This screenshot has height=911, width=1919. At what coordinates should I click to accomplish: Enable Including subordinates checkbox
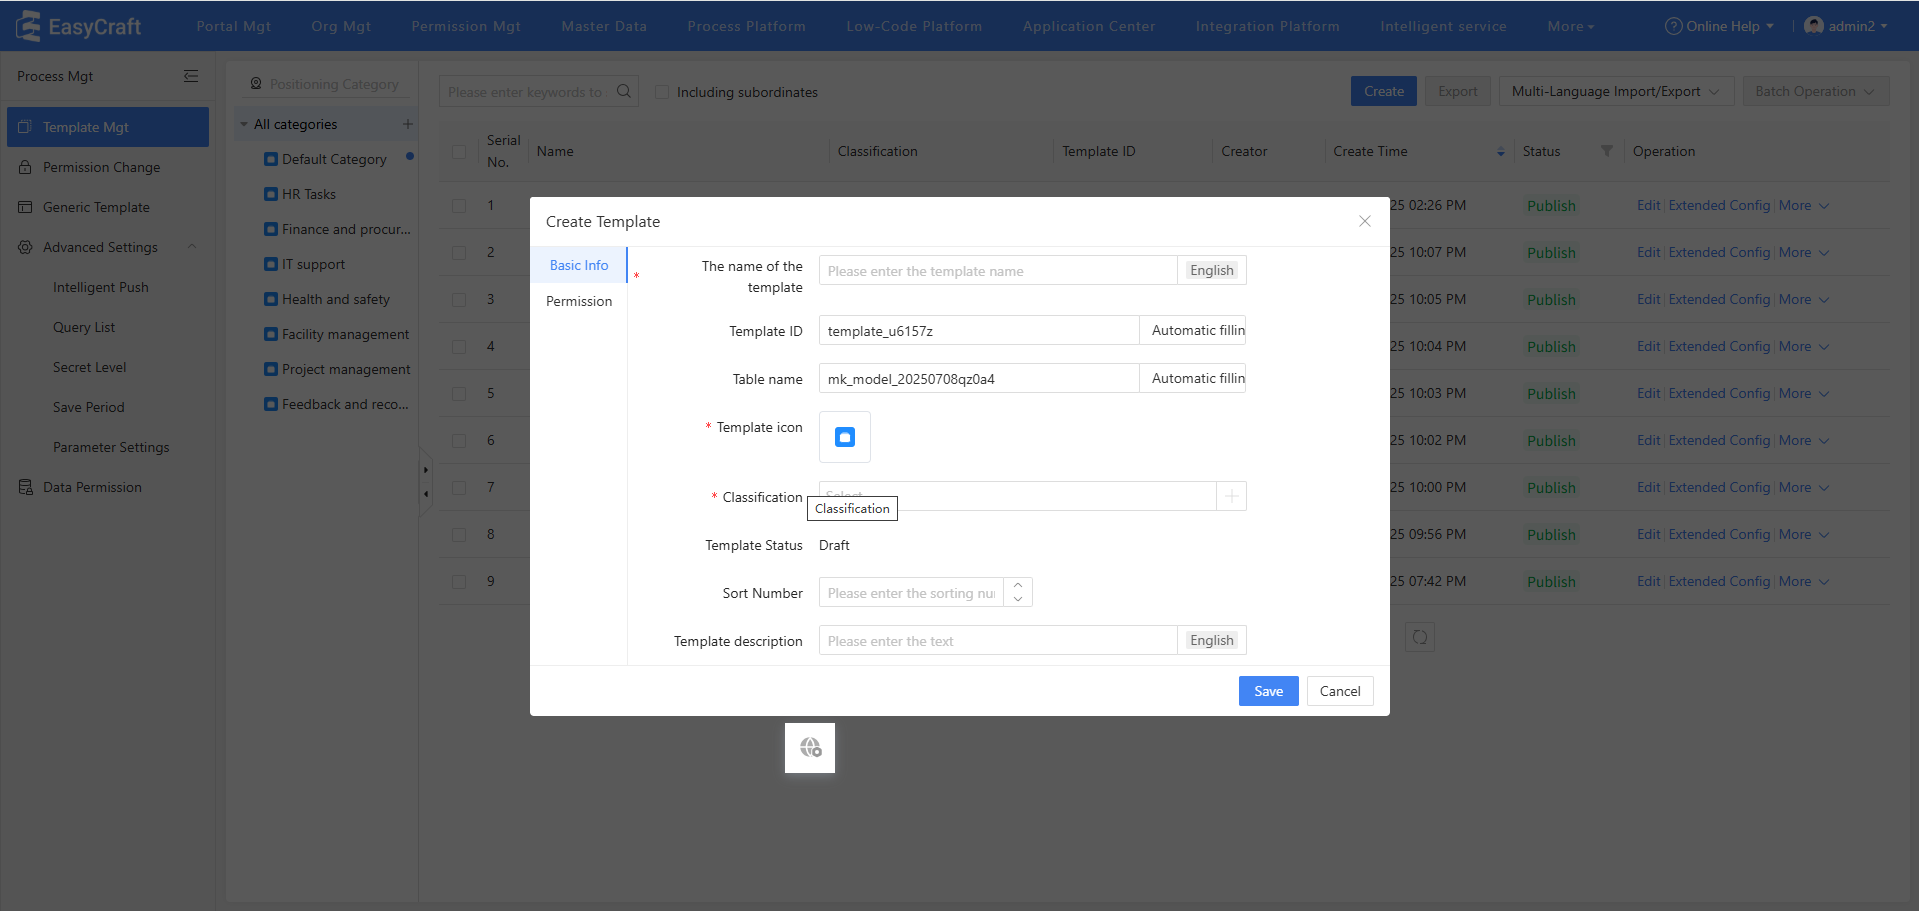(x=661, y=92)
